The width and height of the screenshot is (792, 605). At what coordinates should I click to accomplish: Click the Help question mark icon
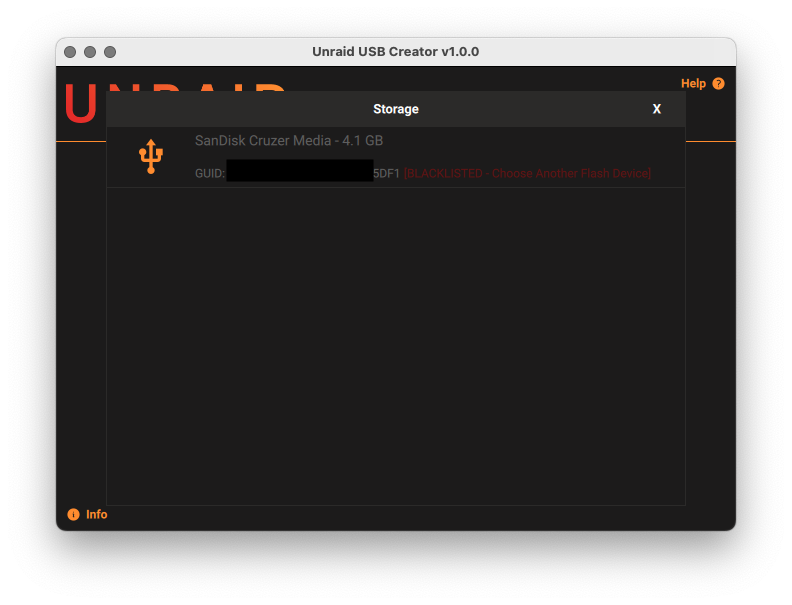[718, 84]
